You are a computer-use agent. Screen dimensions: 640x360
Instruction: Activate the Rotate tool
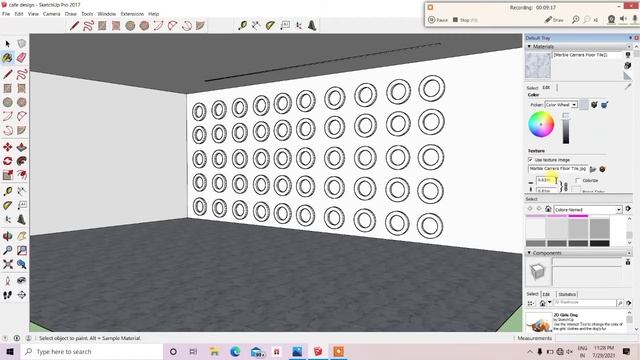coord(7,161)
